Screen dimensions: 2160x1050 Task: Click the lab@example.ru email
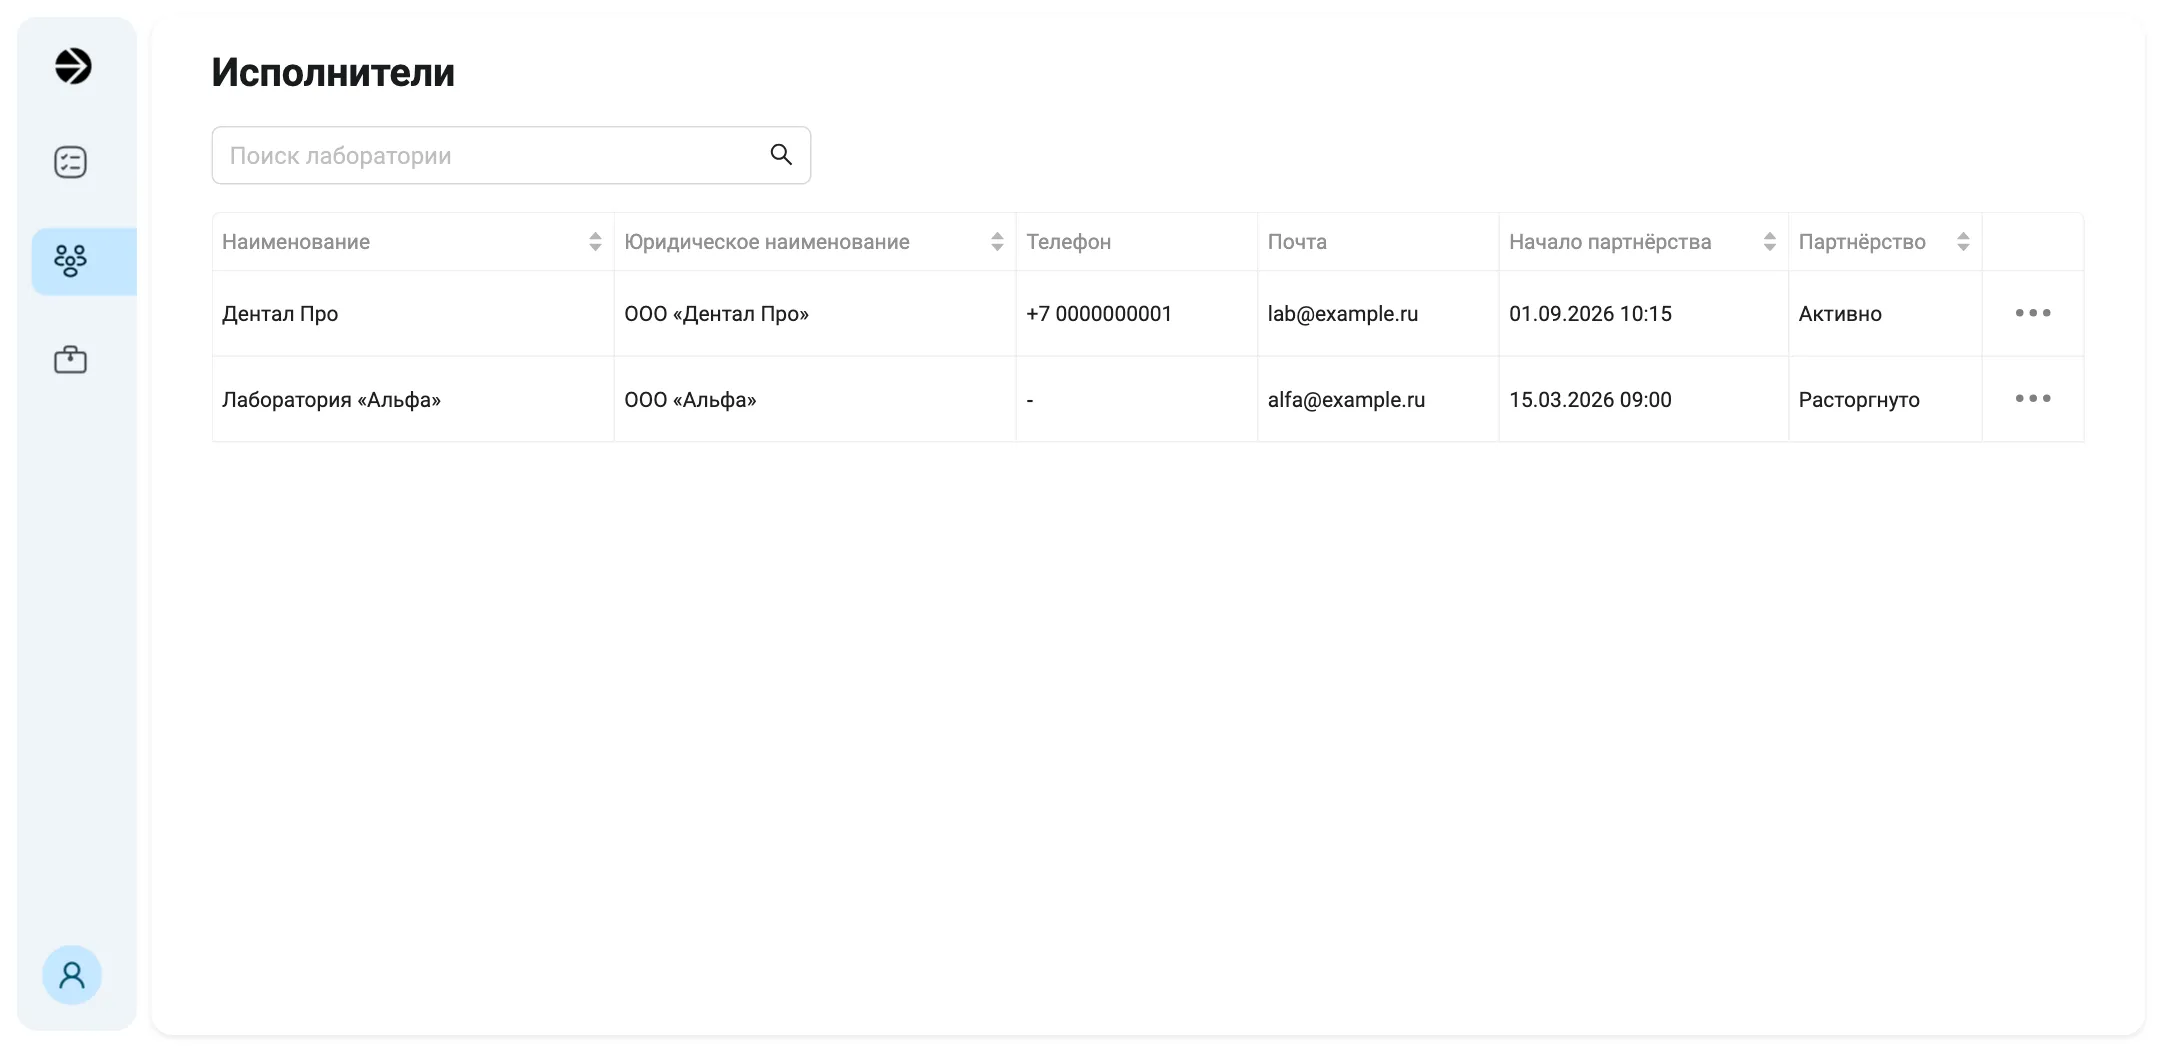click(1342, 314)
